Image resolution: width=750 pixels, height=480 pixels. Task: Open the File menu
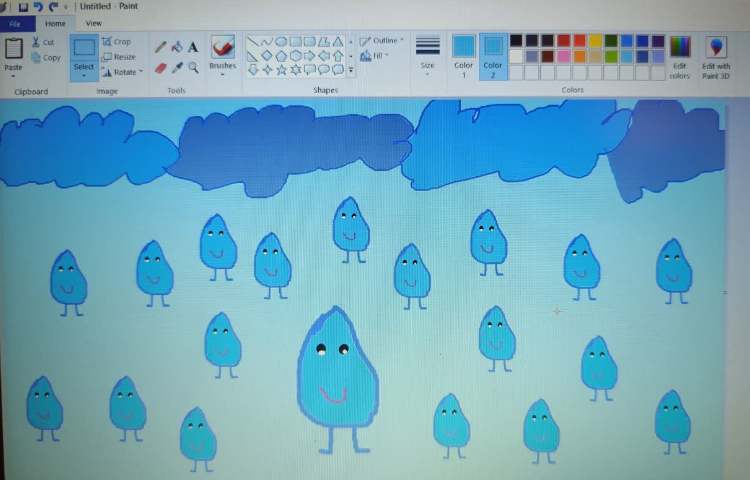16,23
